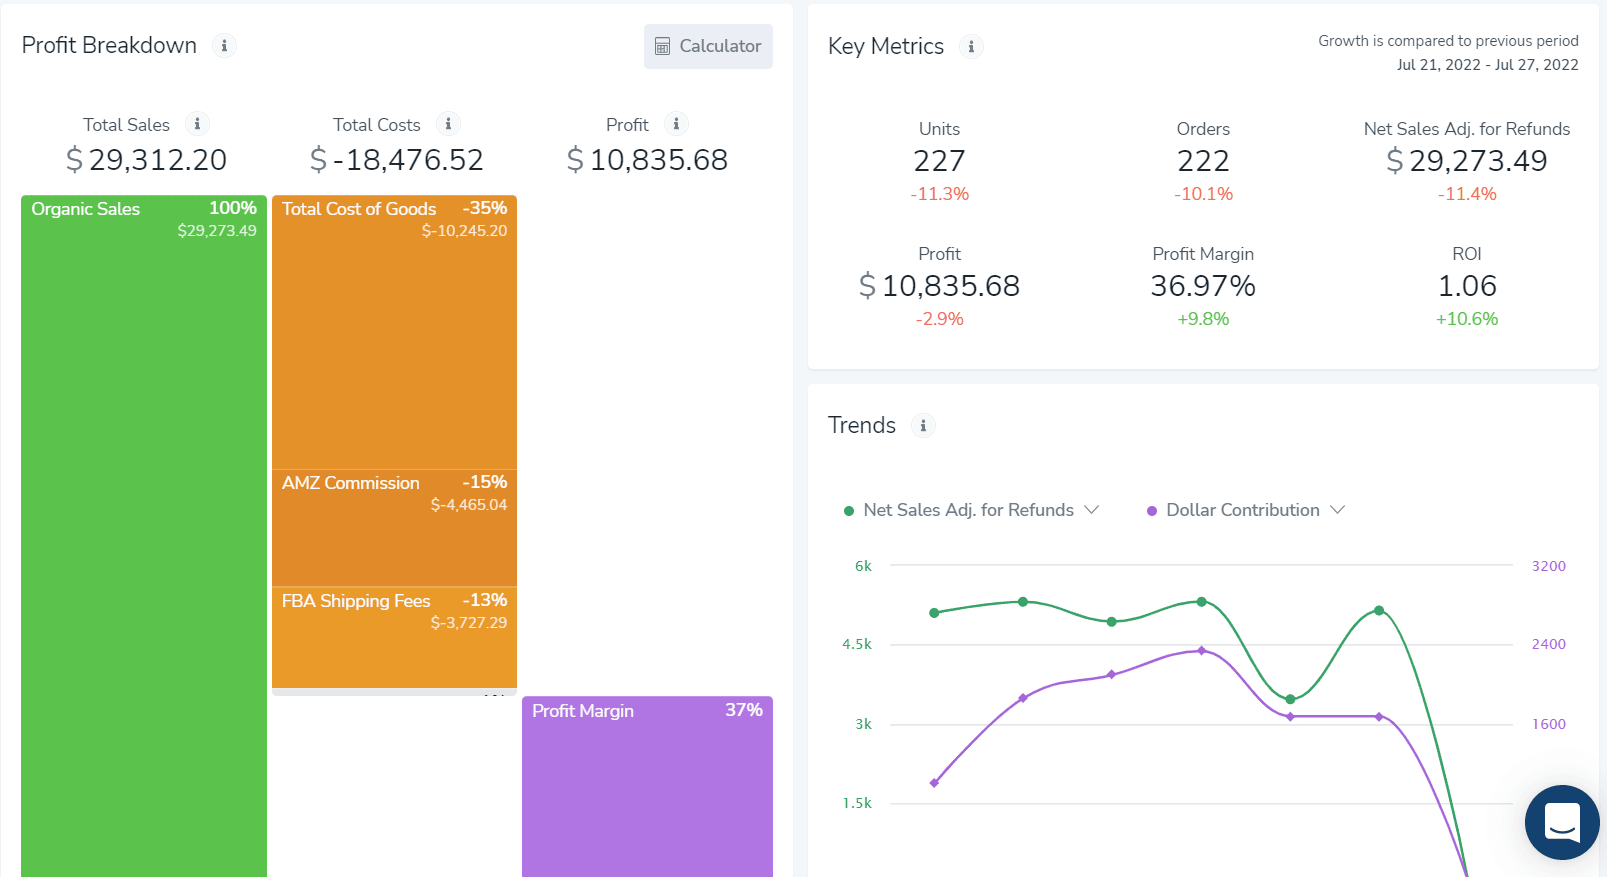Screen dimensions: 1607x877
Task: Expand the Dollar Contribution dropdown
Action: click(x=1337, y=510)
